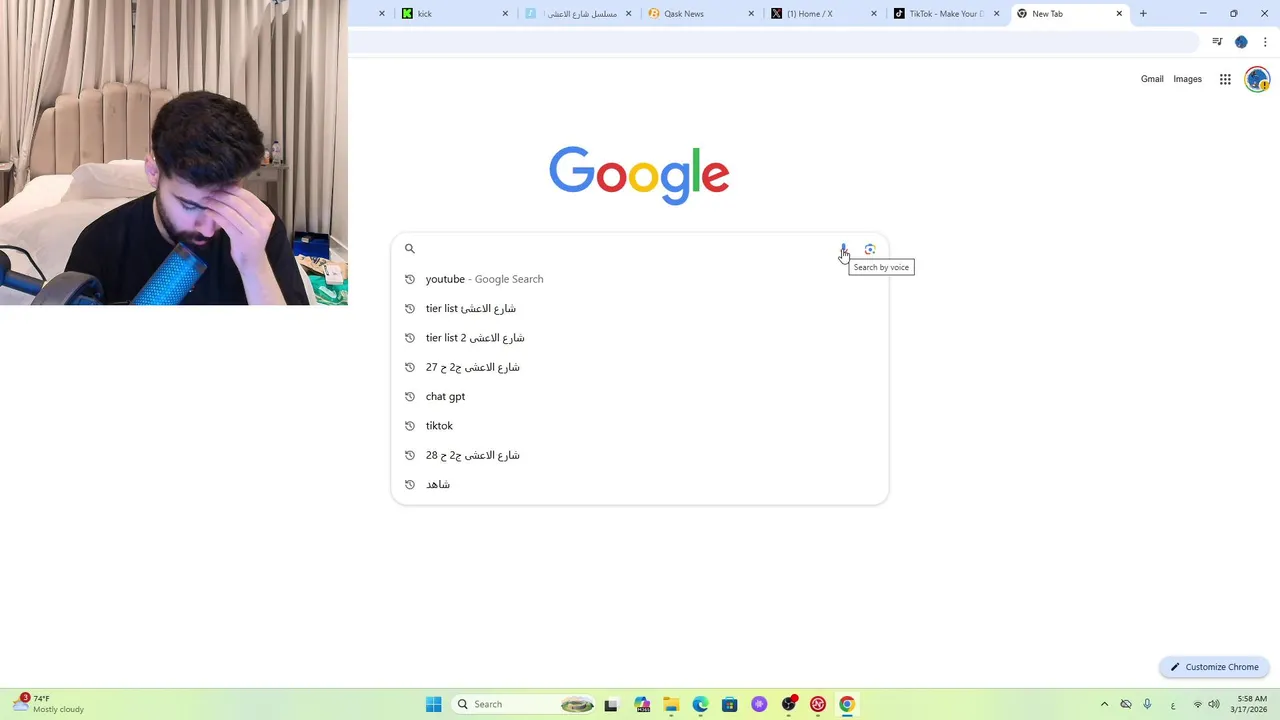Screen dimensions: 1280x720
Task: Open the Google account avatar on the page
Action: (x=1257, y=79)
